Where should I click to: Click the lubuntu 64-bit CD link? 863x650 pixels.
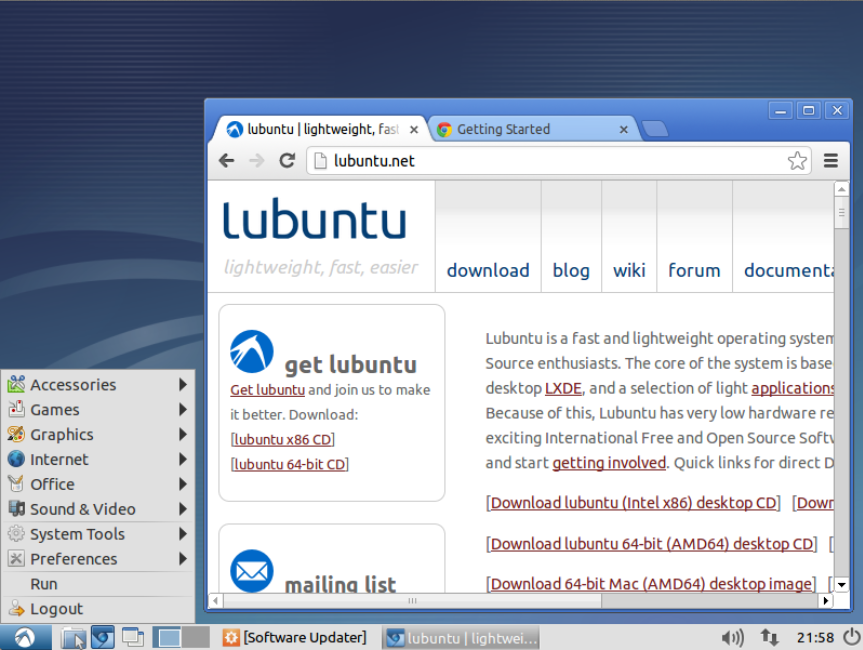tap(290, 464)
